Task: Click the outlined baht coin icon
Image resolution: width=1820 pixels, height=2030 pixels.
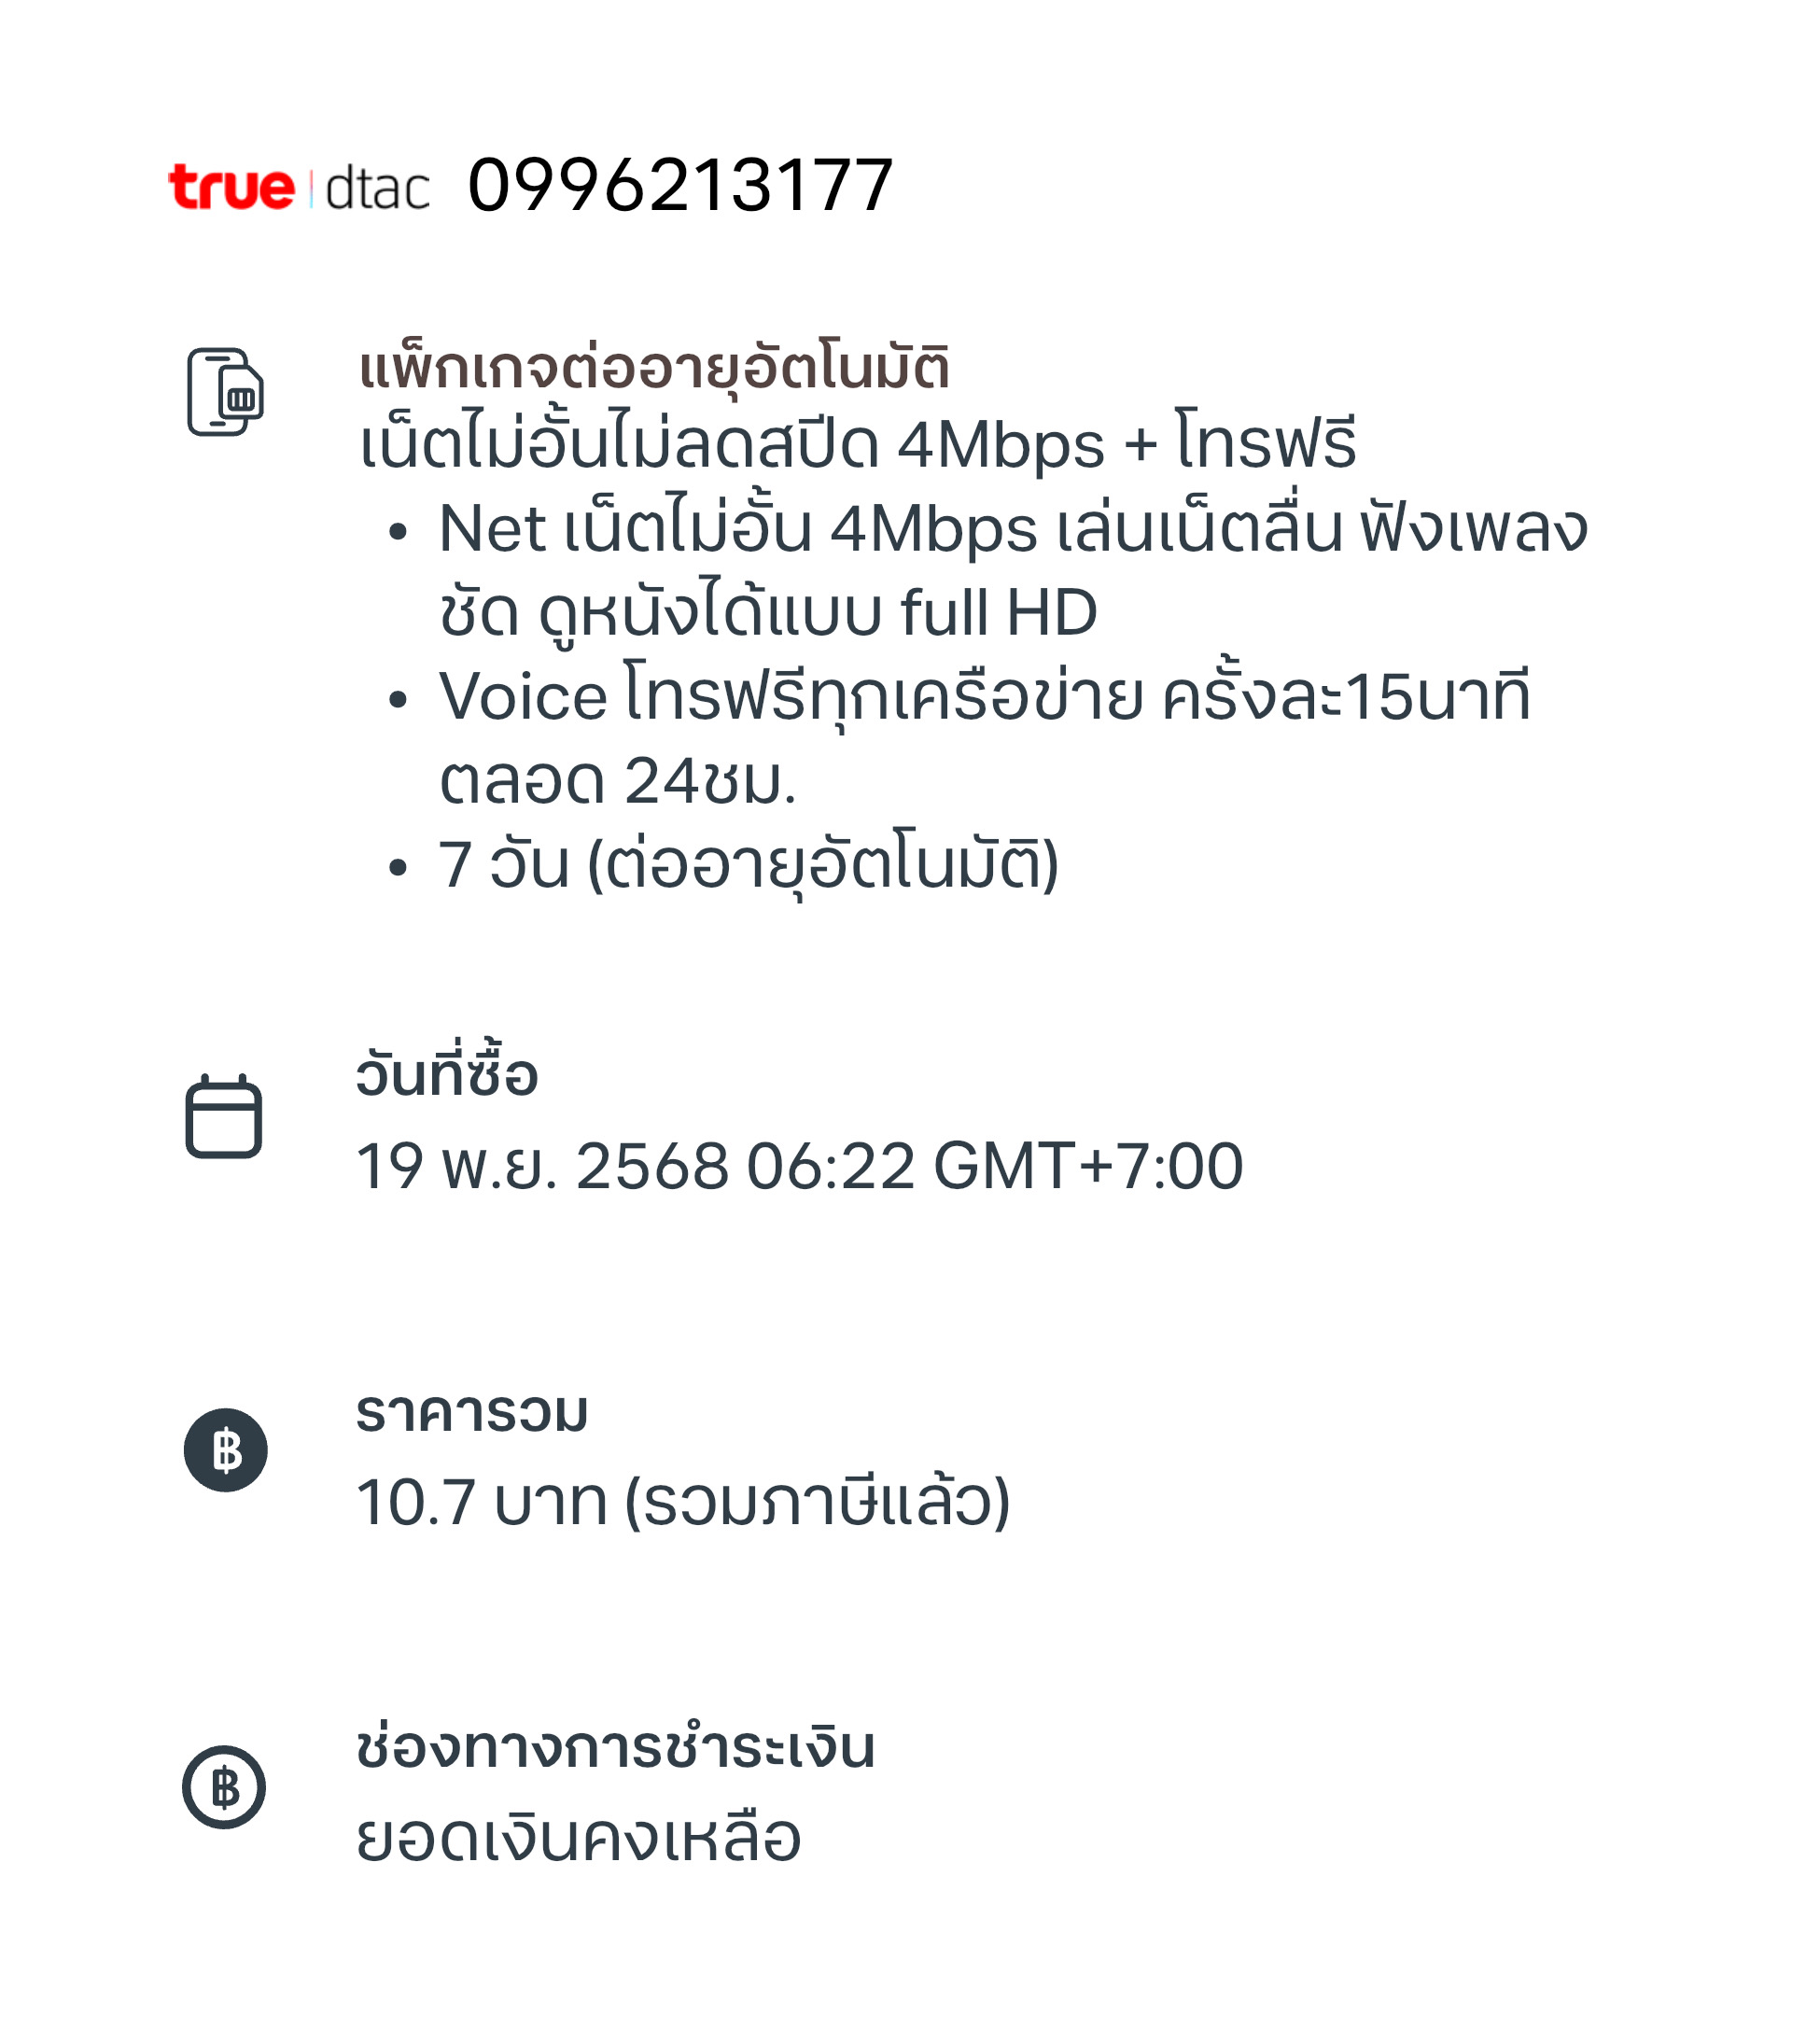Action: click(x=224, y=1787)
